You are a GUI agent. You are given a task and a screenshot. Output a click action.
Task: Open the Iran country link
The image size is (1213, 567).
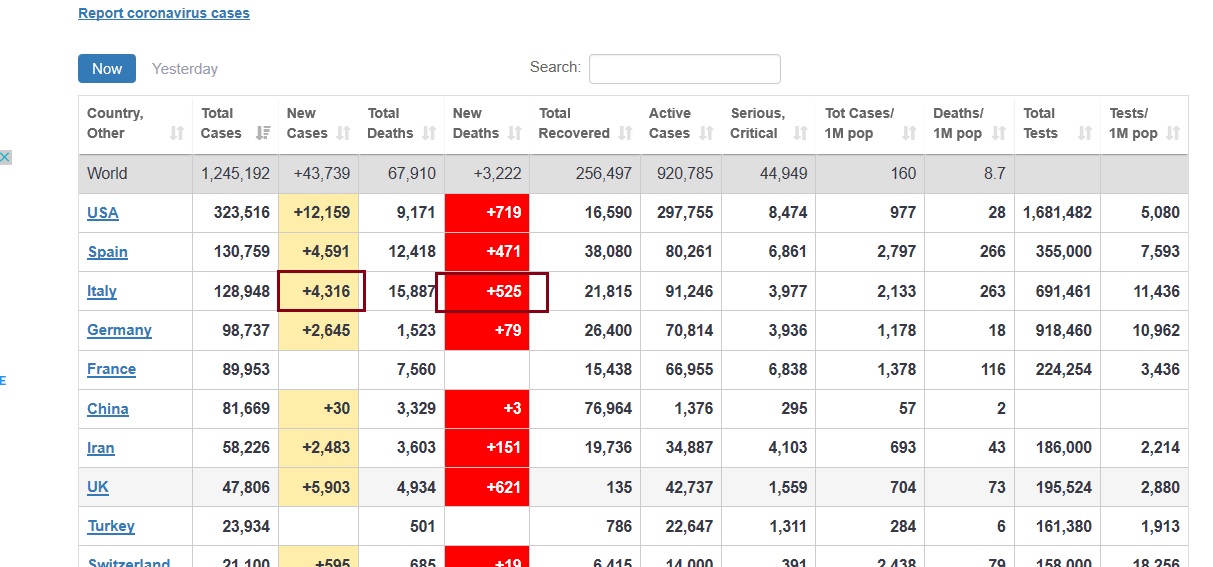pyautogui.click(x=101, y=448)
